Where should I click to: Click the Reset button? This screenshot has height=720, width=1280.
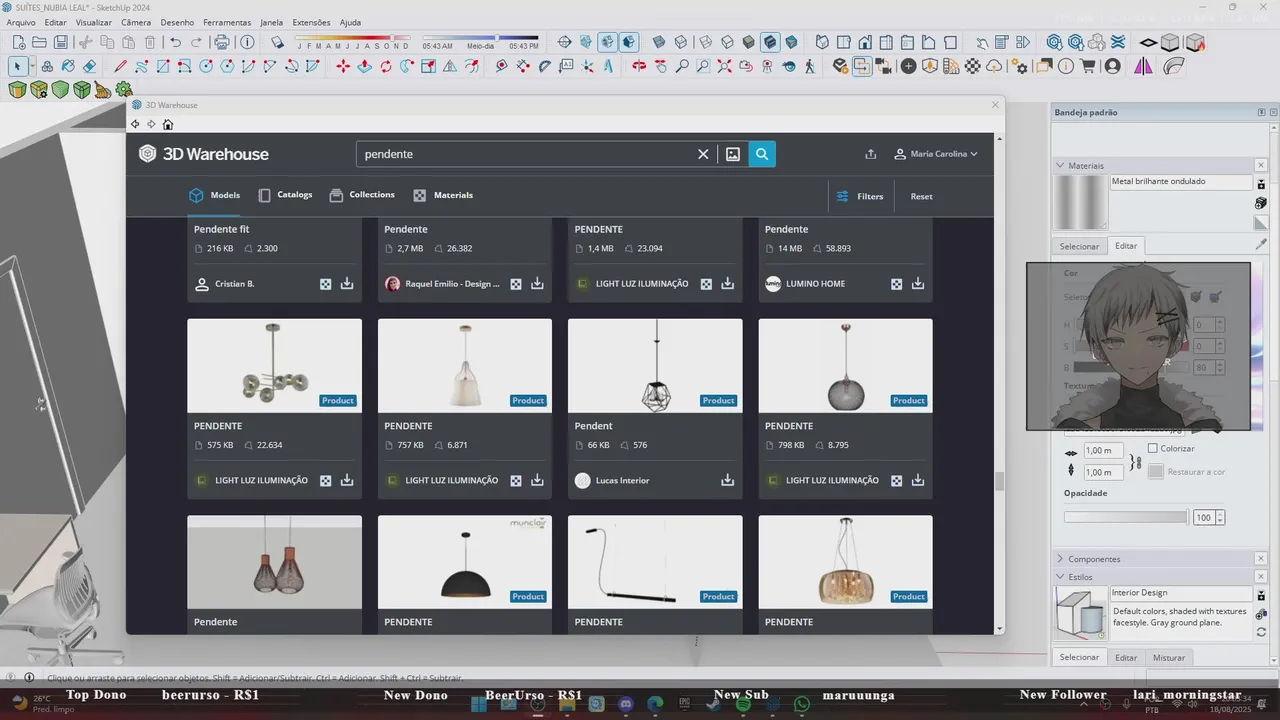(922, 196)
